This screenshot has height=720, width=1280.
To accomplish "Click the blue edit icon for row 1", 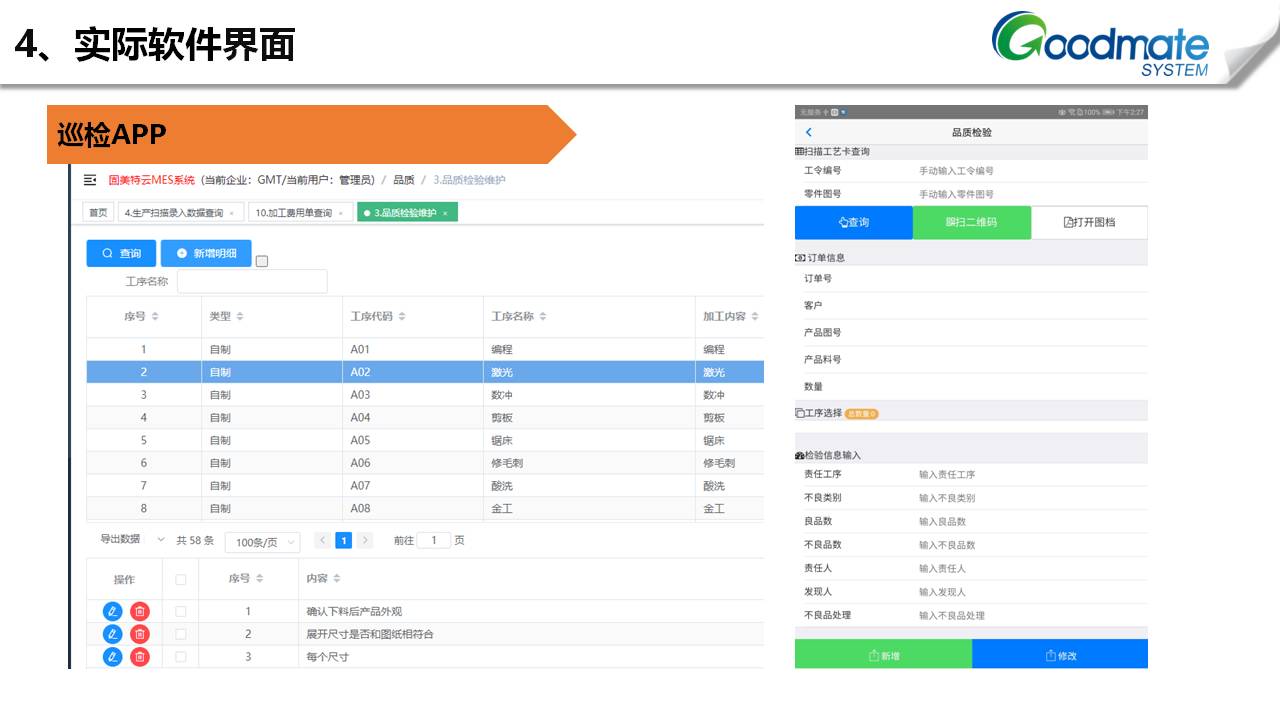I will coord(112,611).
